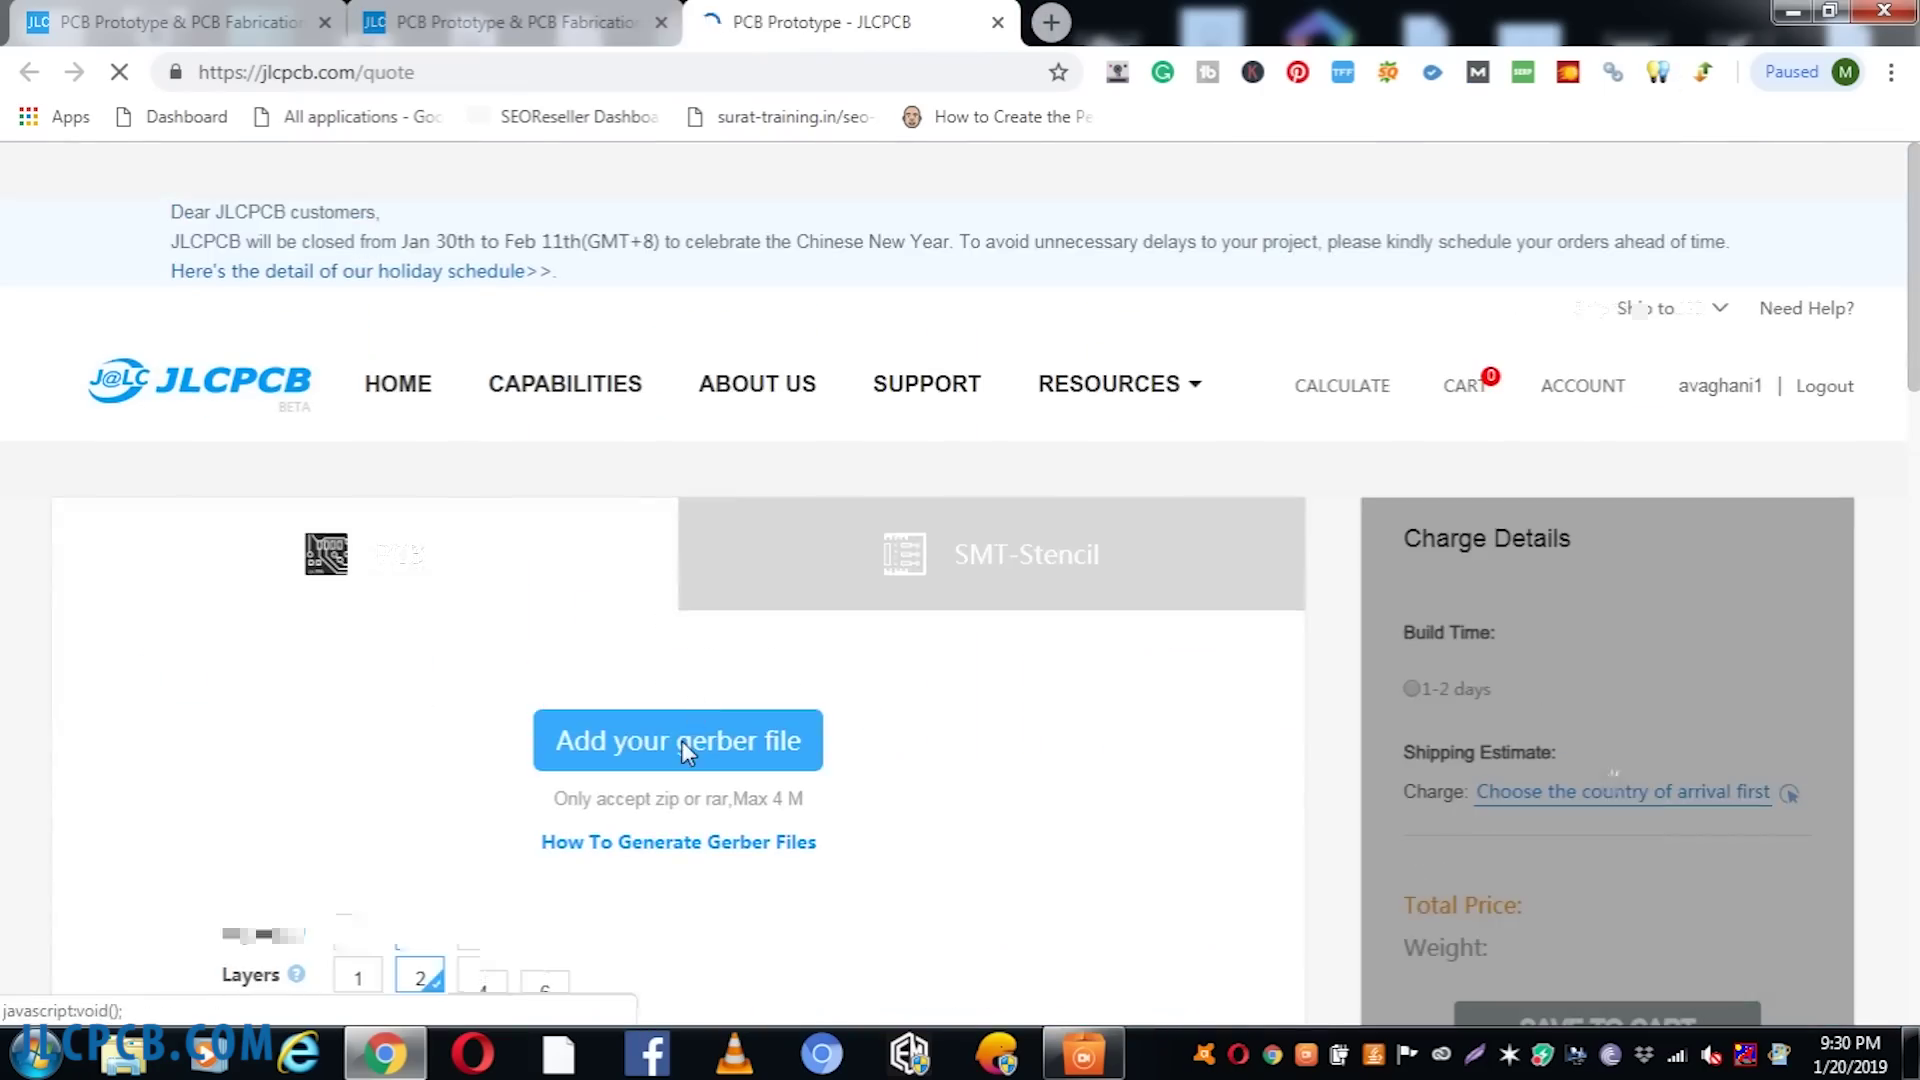The width and height of the screenshot is (1920, 1080).
Task: Click How To Generate Gerber Files link
Action: coord(678,841)
